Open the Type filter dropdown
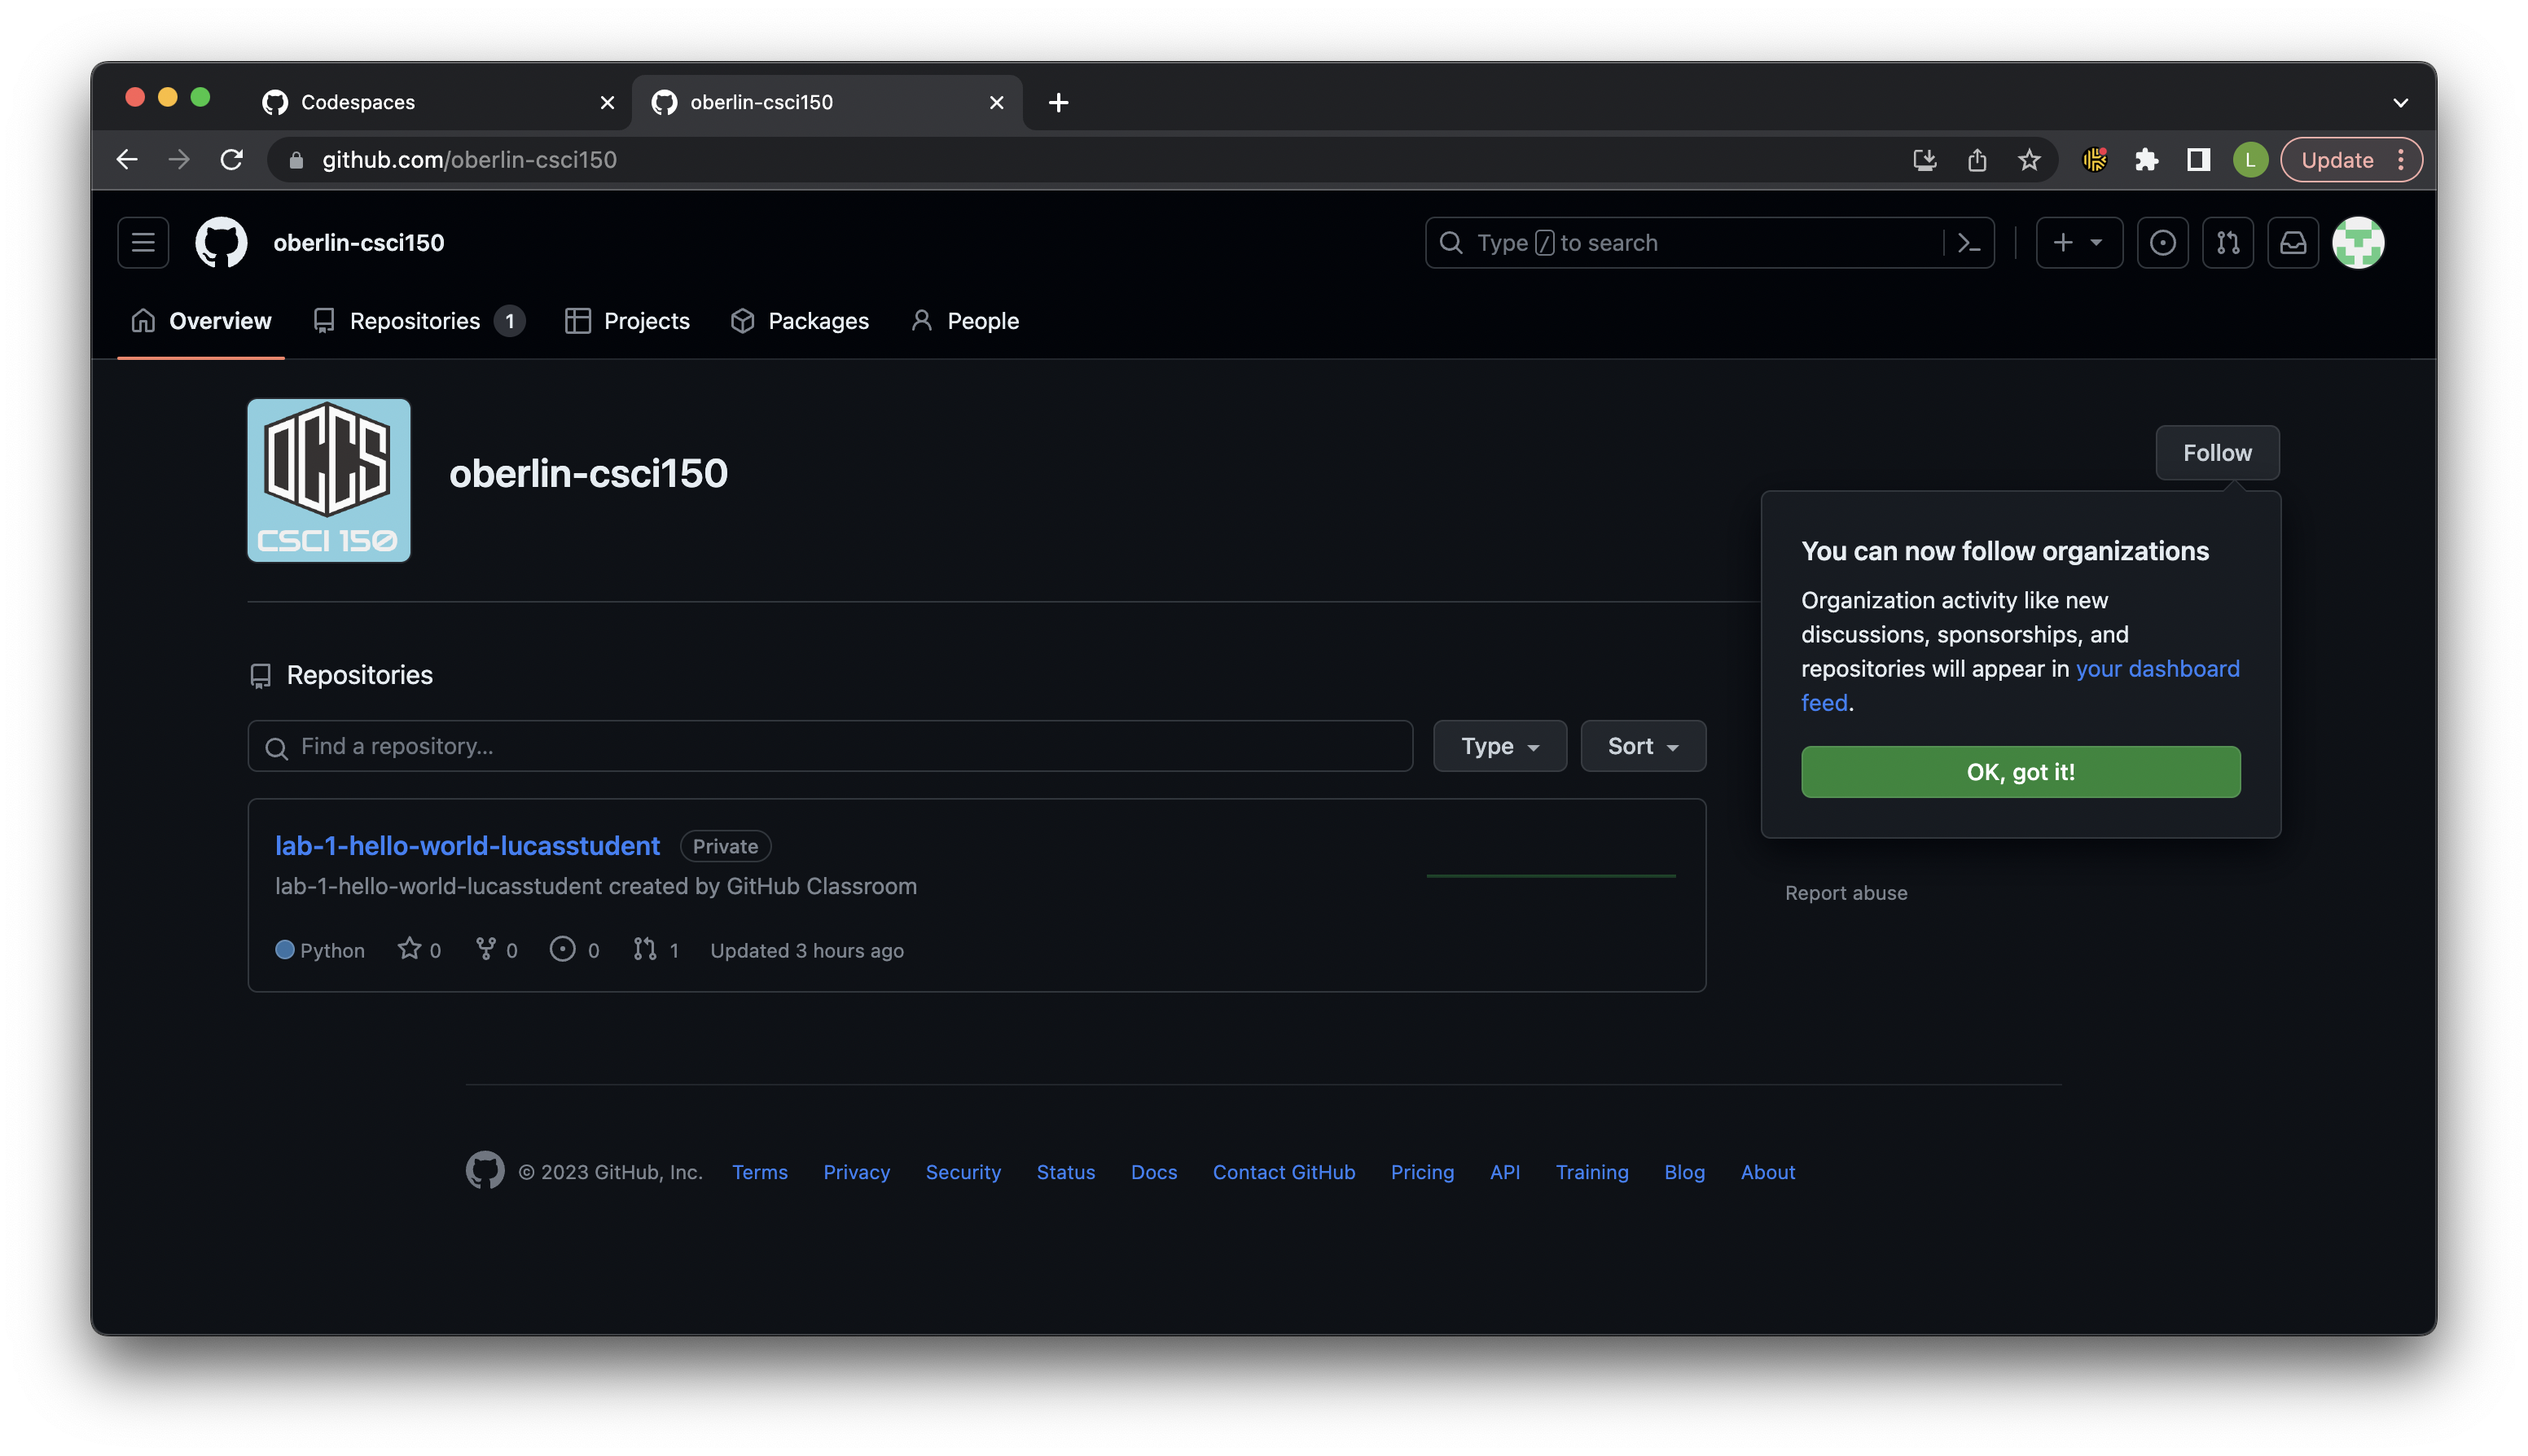Screen dimensions: 2528x1456 click(1499, 746)
